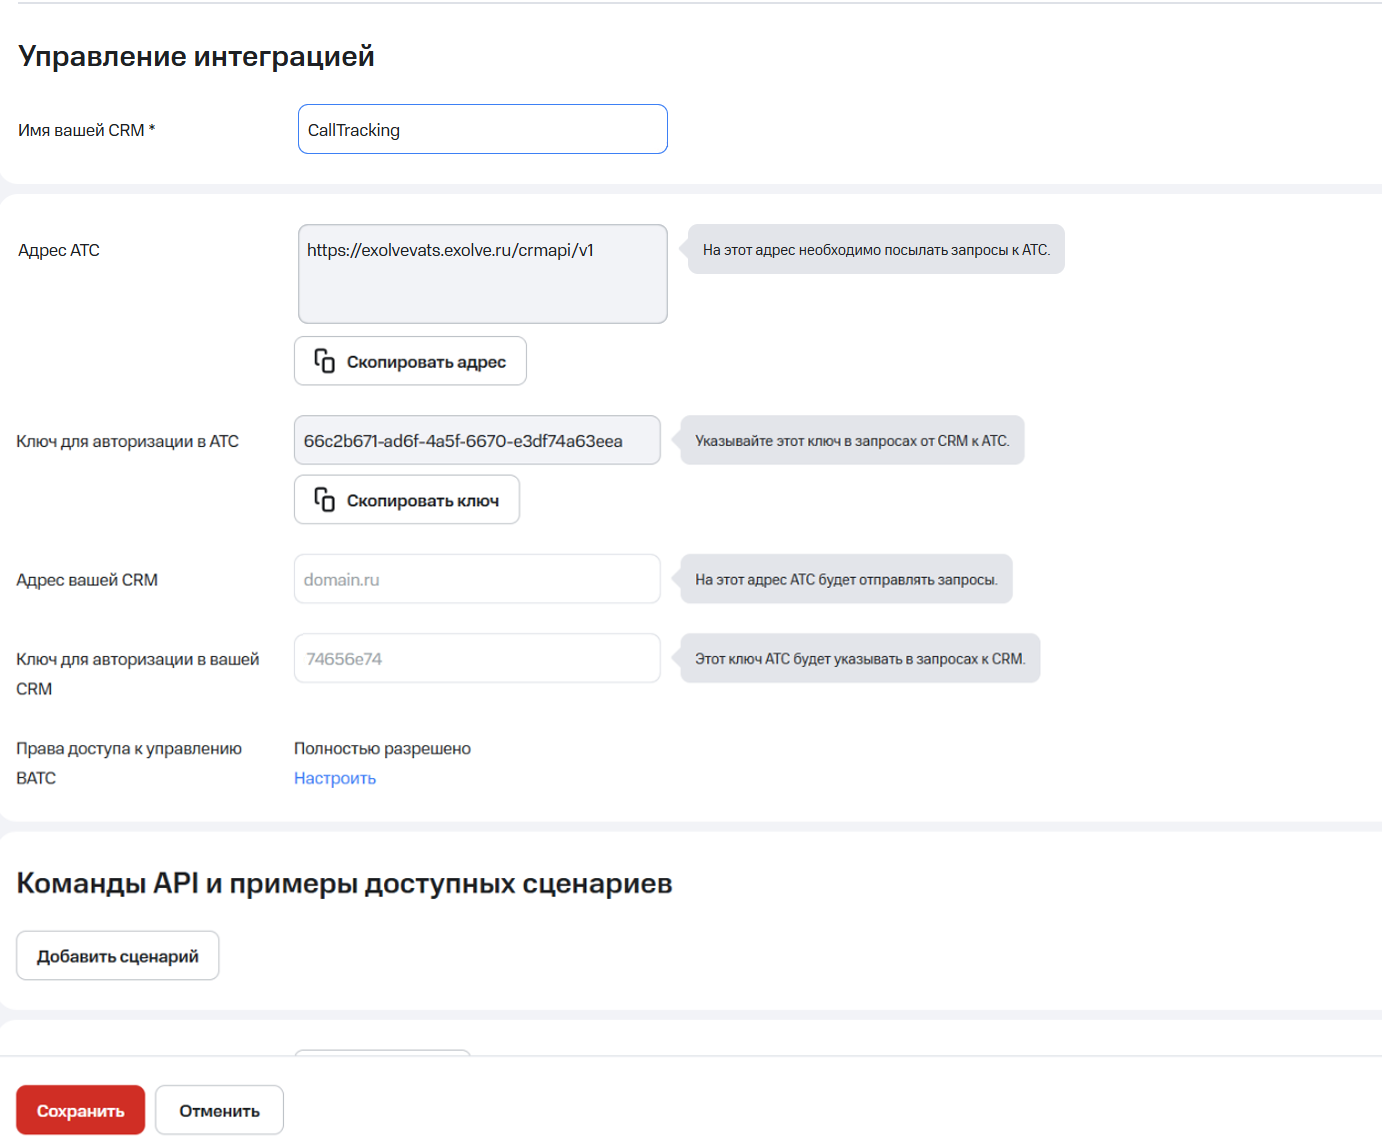Click hint 'Указывайте этот ключ в запросах'

pyautogui.click(x=852, y=441)
